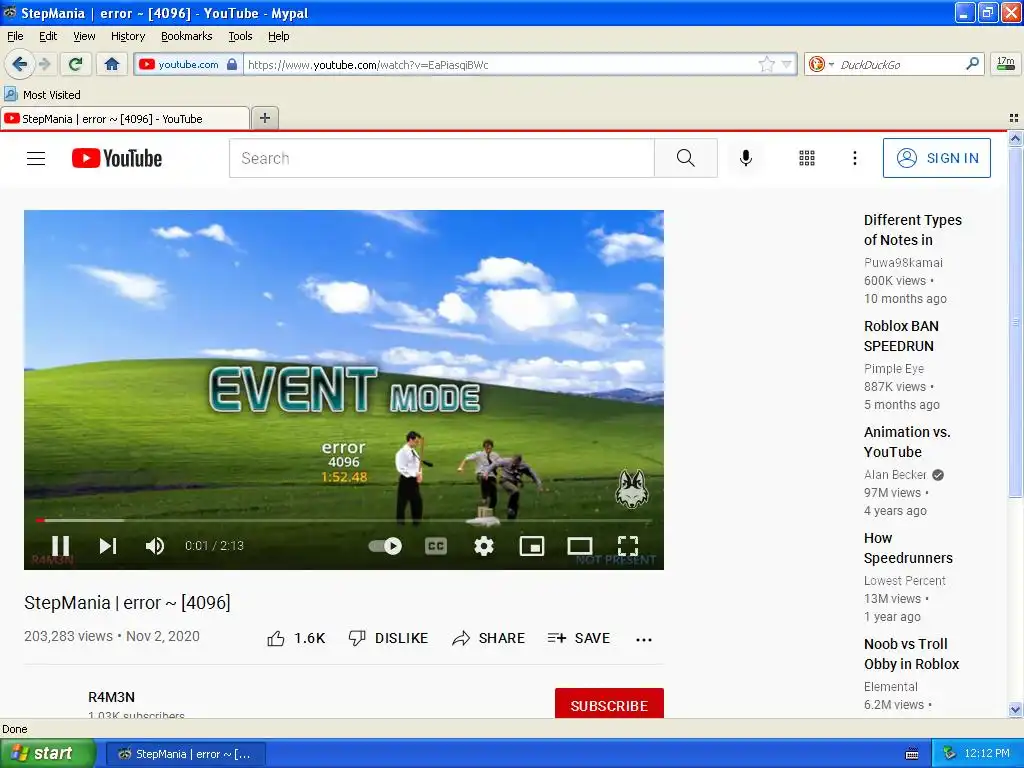Image resolution: width=1024 pixels, height=768 pixels.
Task: Open 'Noob vs Troll Obby in Roblox'
Action: [911, 654]
